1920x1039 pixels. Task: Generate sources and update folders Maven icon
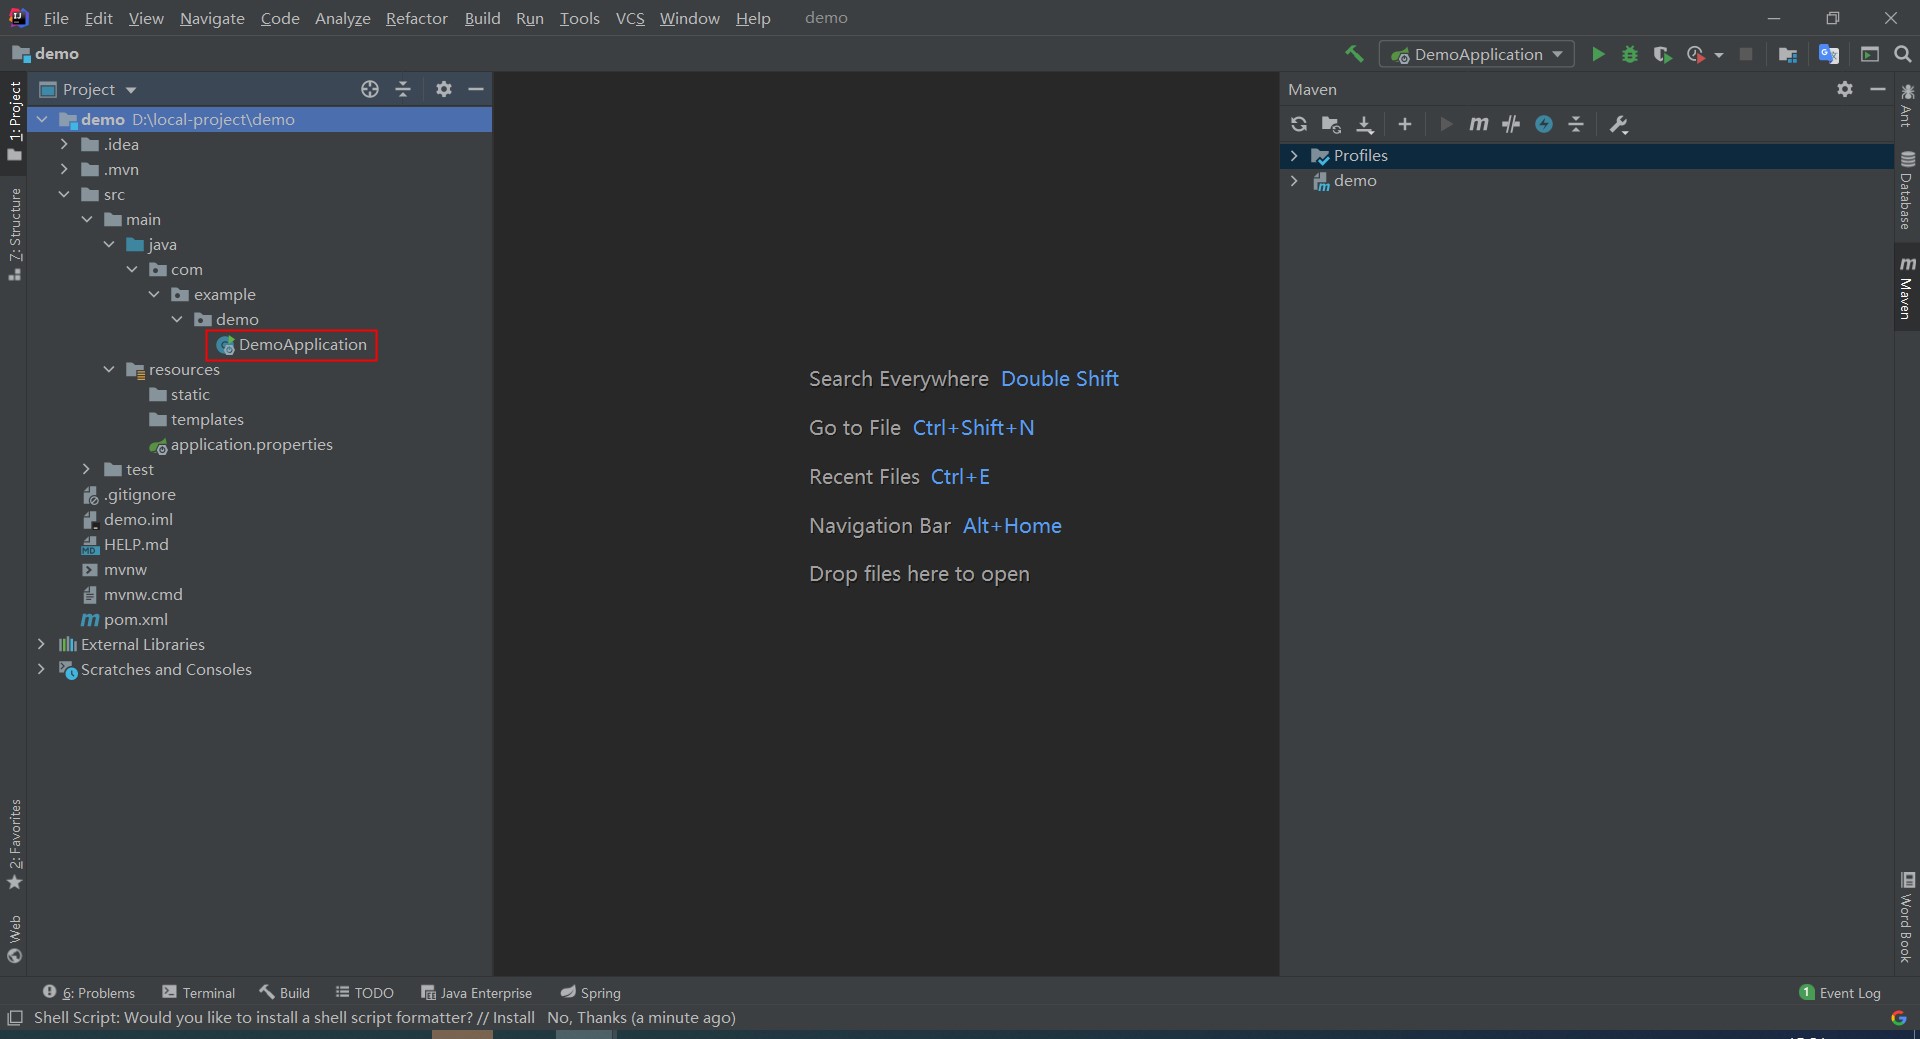(x=1331, y=124)
